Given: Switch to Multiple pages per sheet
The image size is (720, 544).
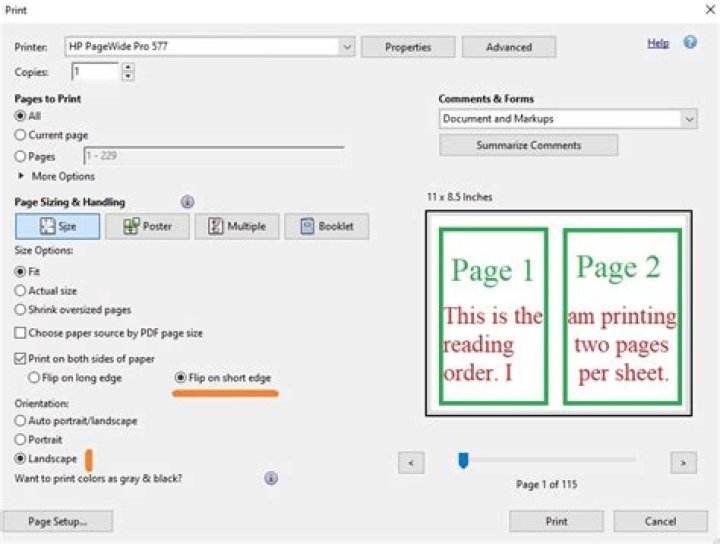Looking at the screenshot, I should click(236, 226).
